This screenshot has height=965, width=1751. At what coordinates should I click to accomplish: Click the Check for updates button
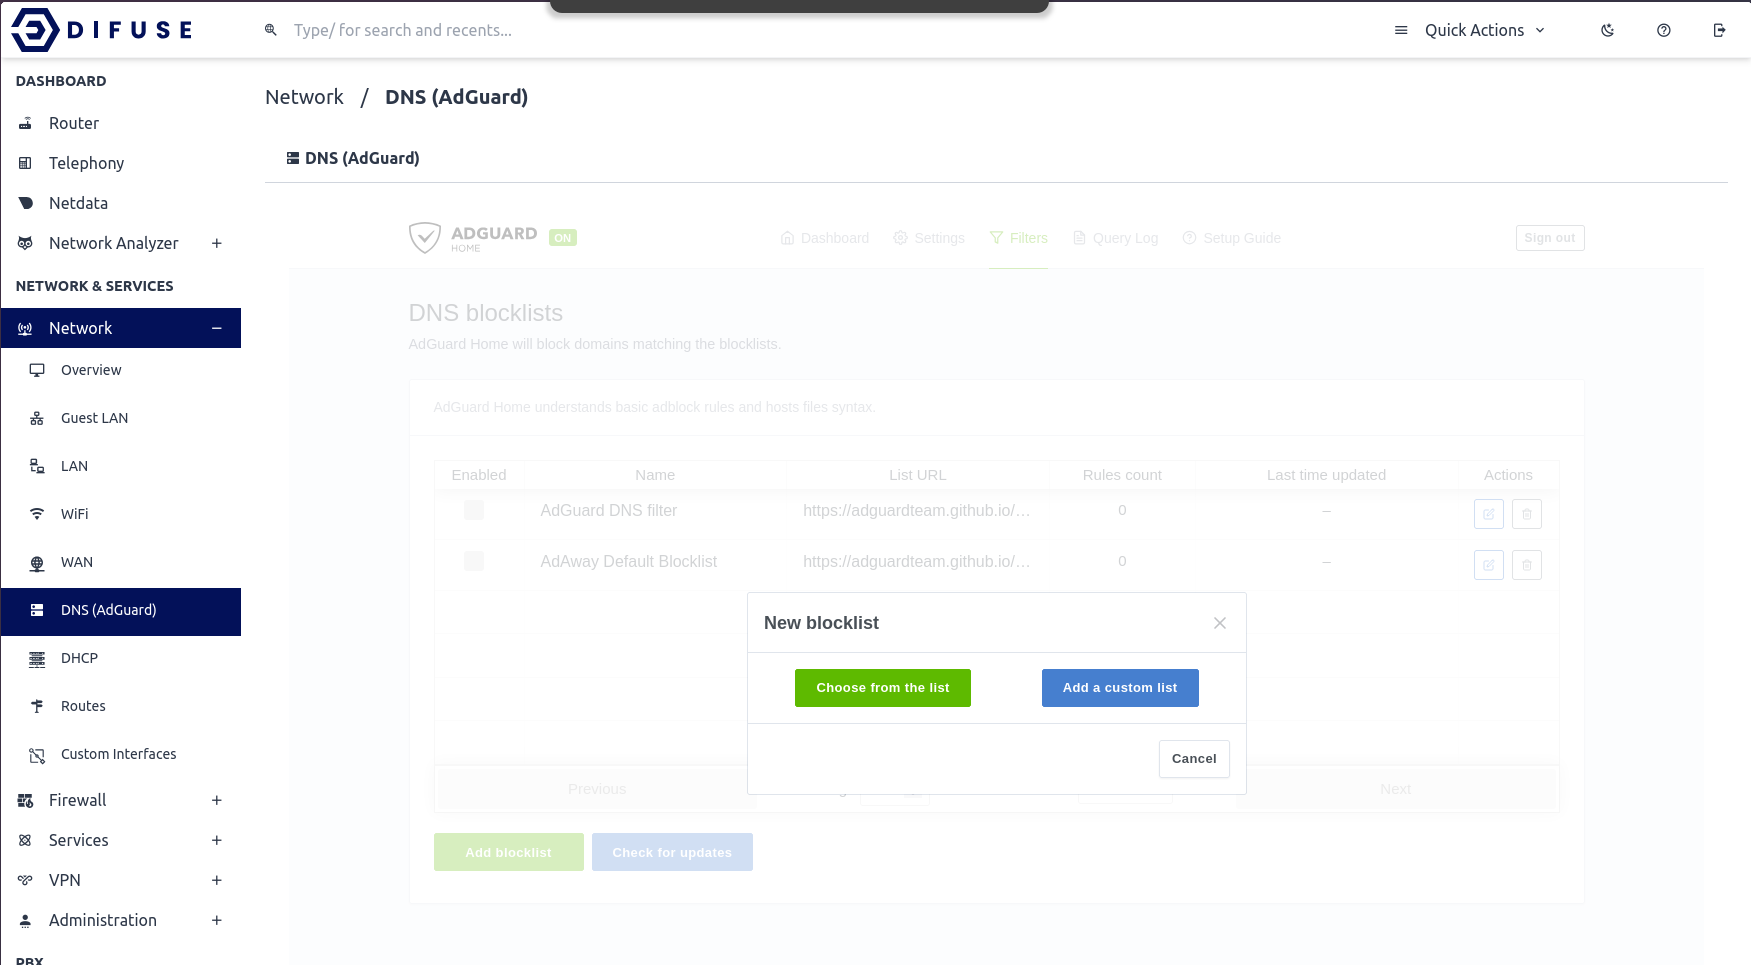672,852
